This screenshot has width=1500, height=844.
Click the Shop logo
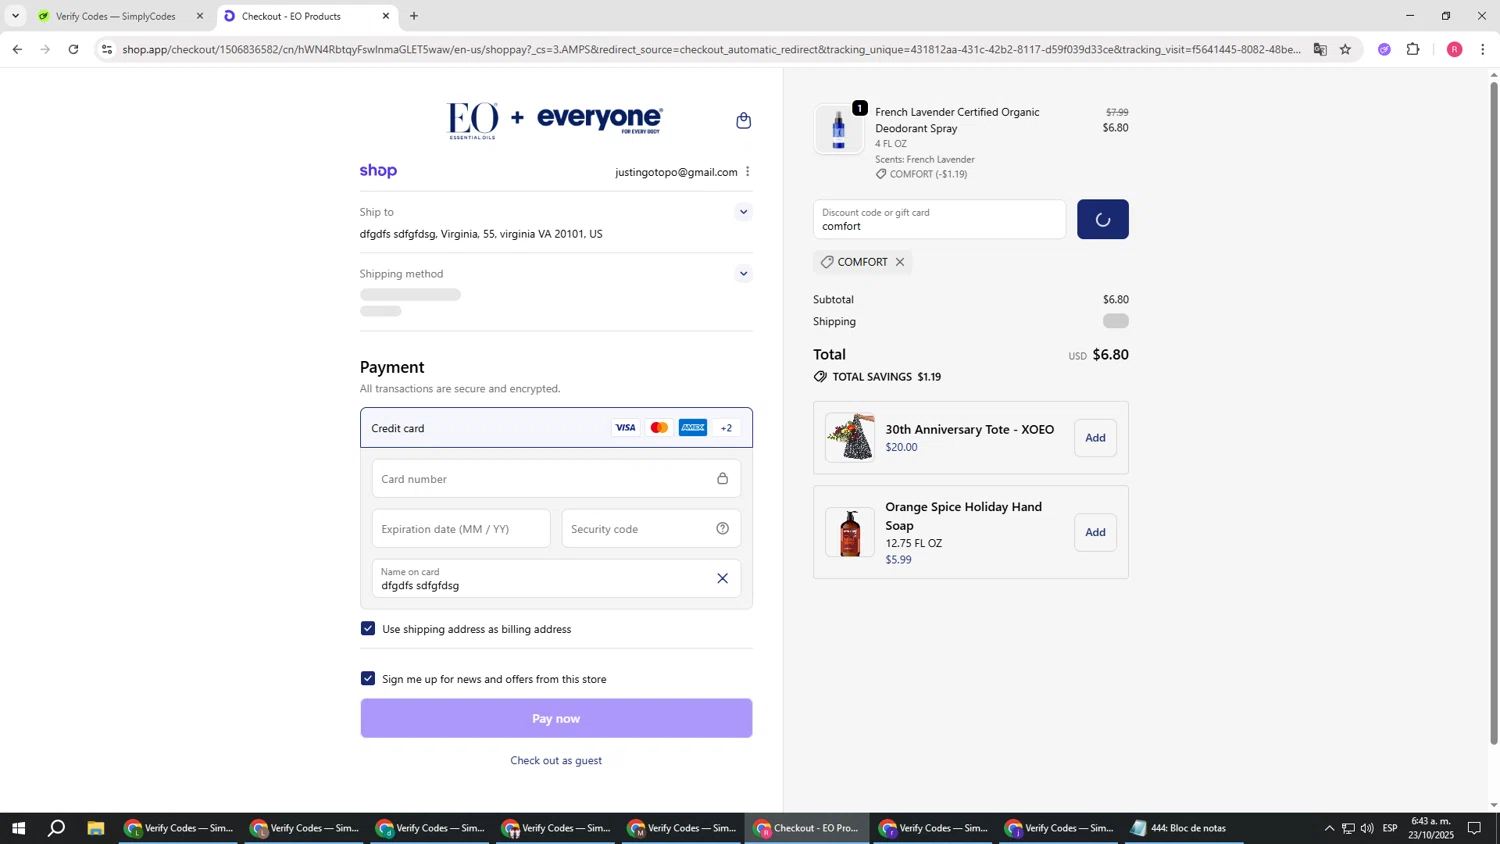[x=378, y=171]
